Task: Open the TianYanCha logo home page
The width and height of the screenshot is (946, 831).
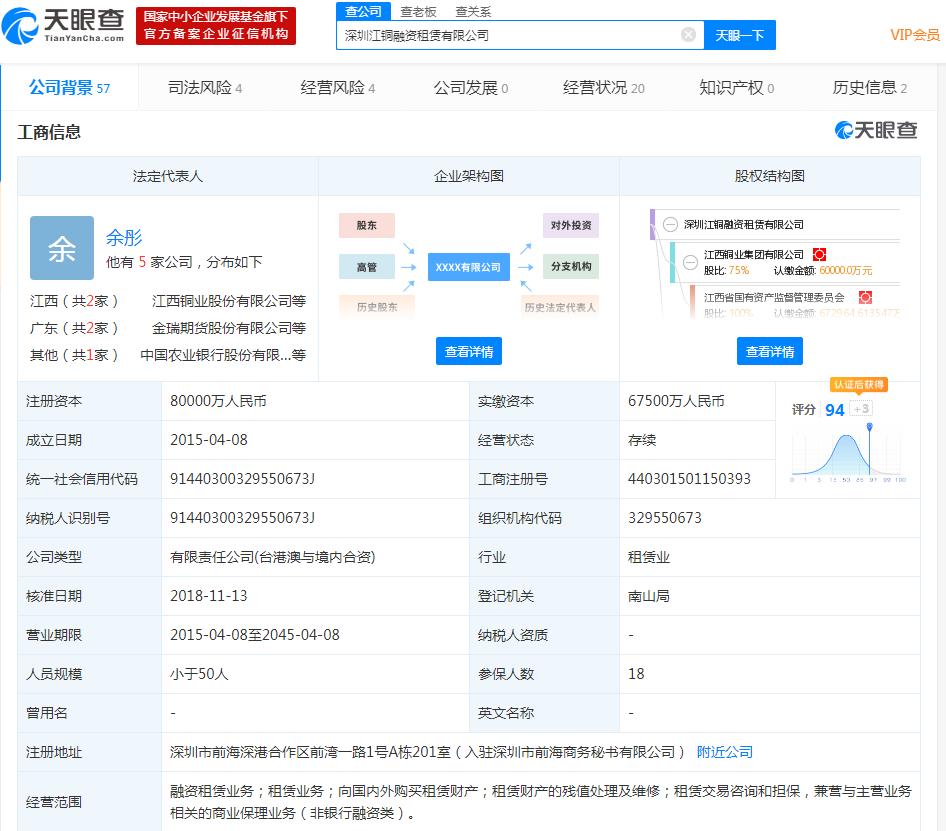Action: click(63, 26)
